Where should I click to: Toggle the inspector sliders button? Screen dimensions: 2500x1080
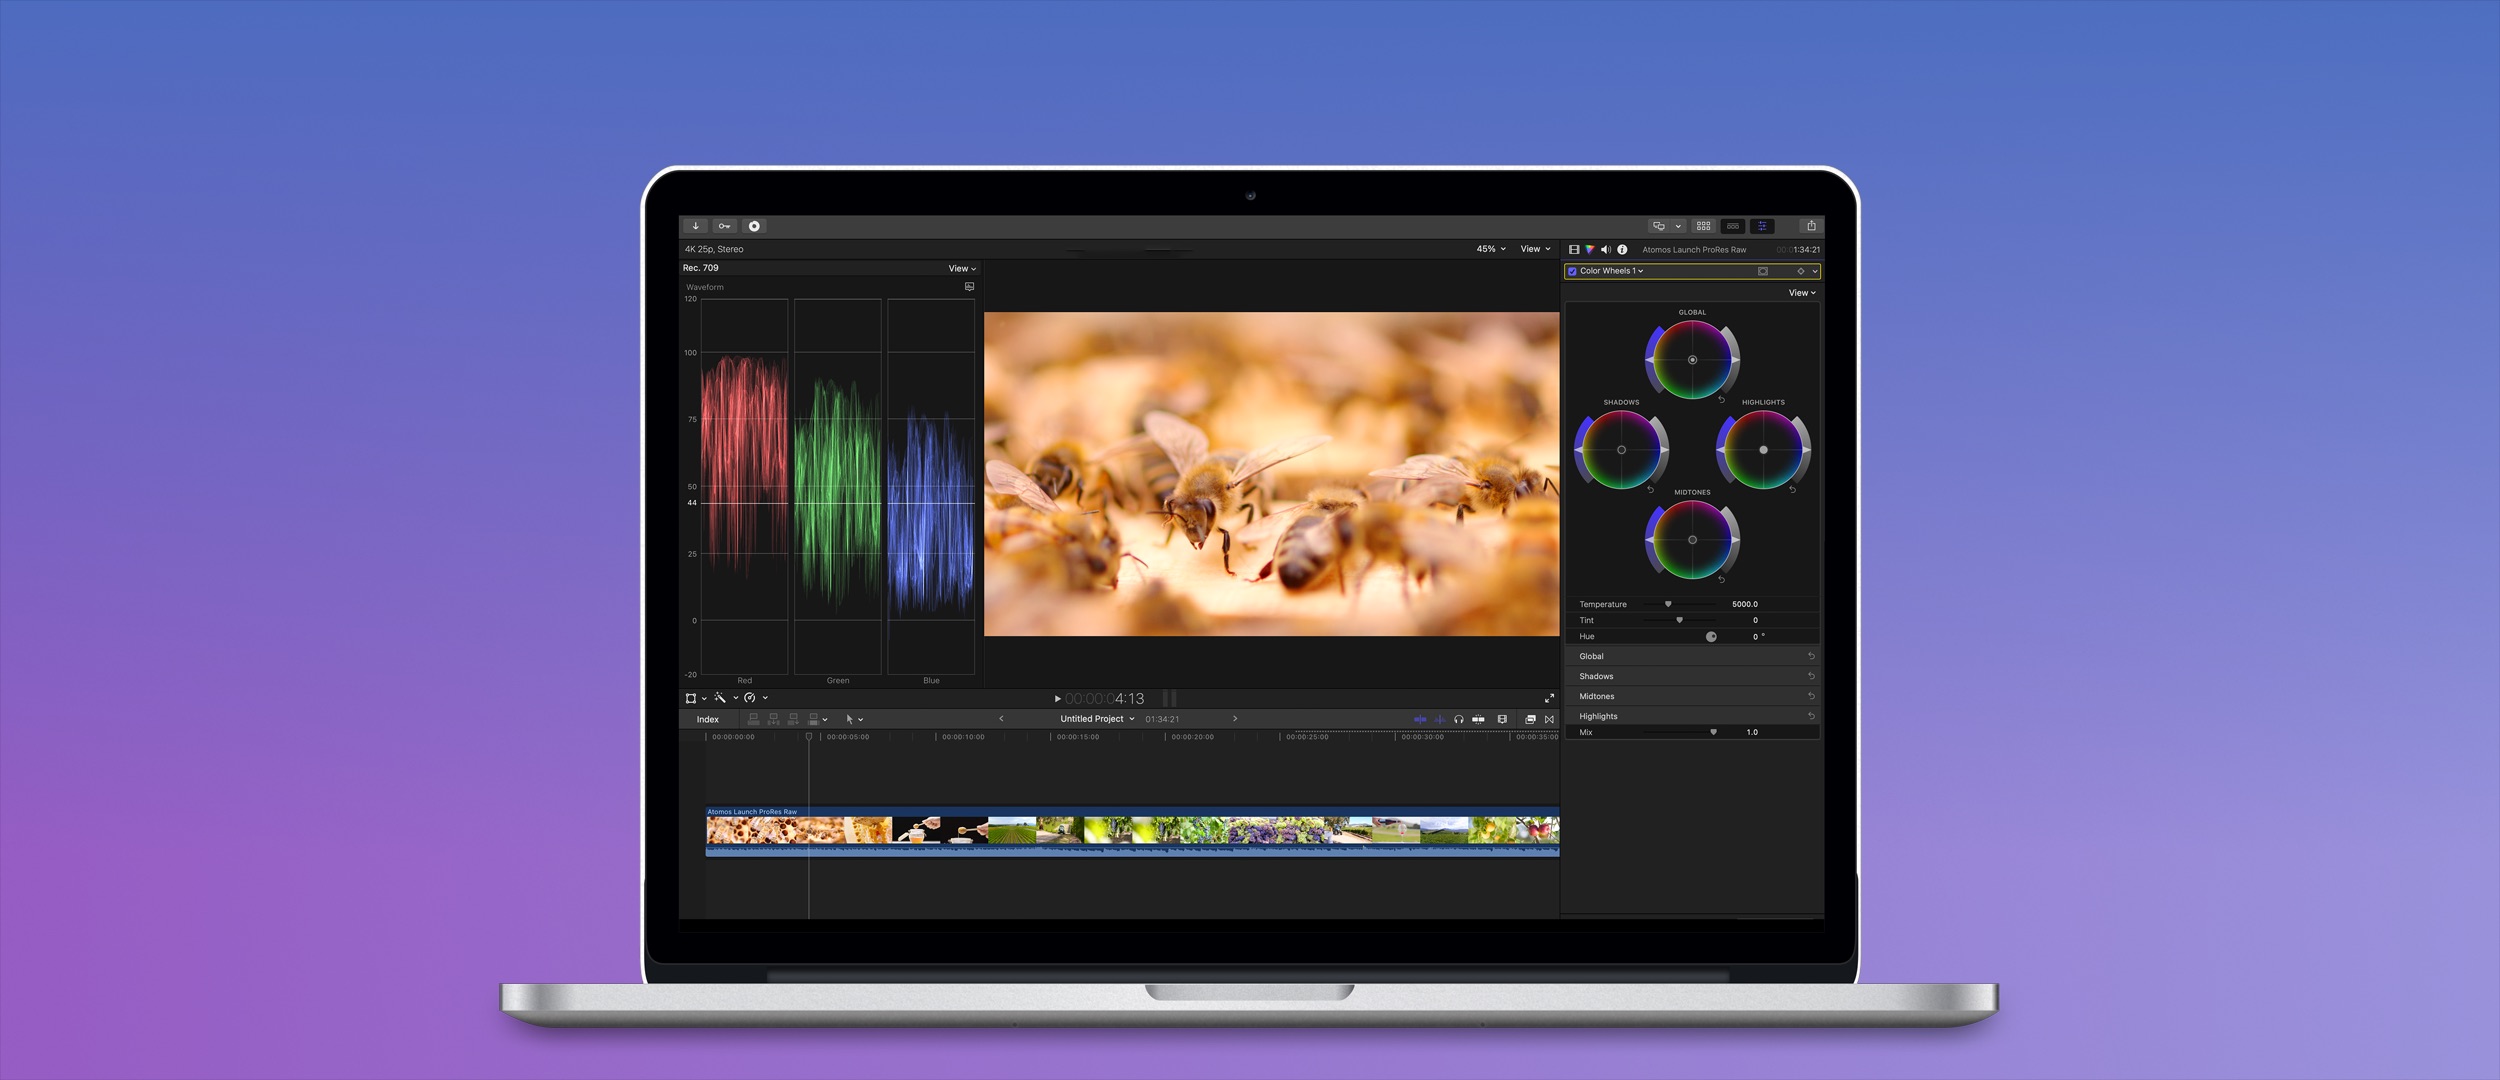click(1762, 226)
